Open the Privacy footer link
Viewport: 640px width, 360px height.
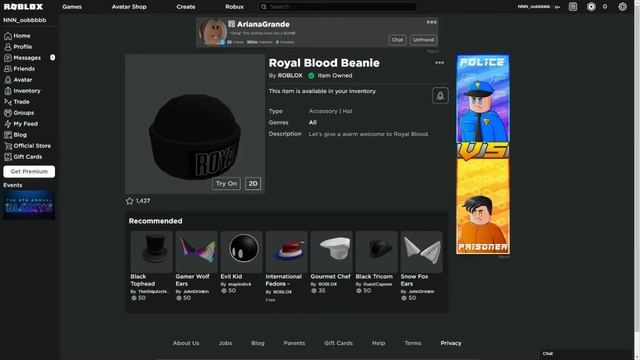[451, 343]
